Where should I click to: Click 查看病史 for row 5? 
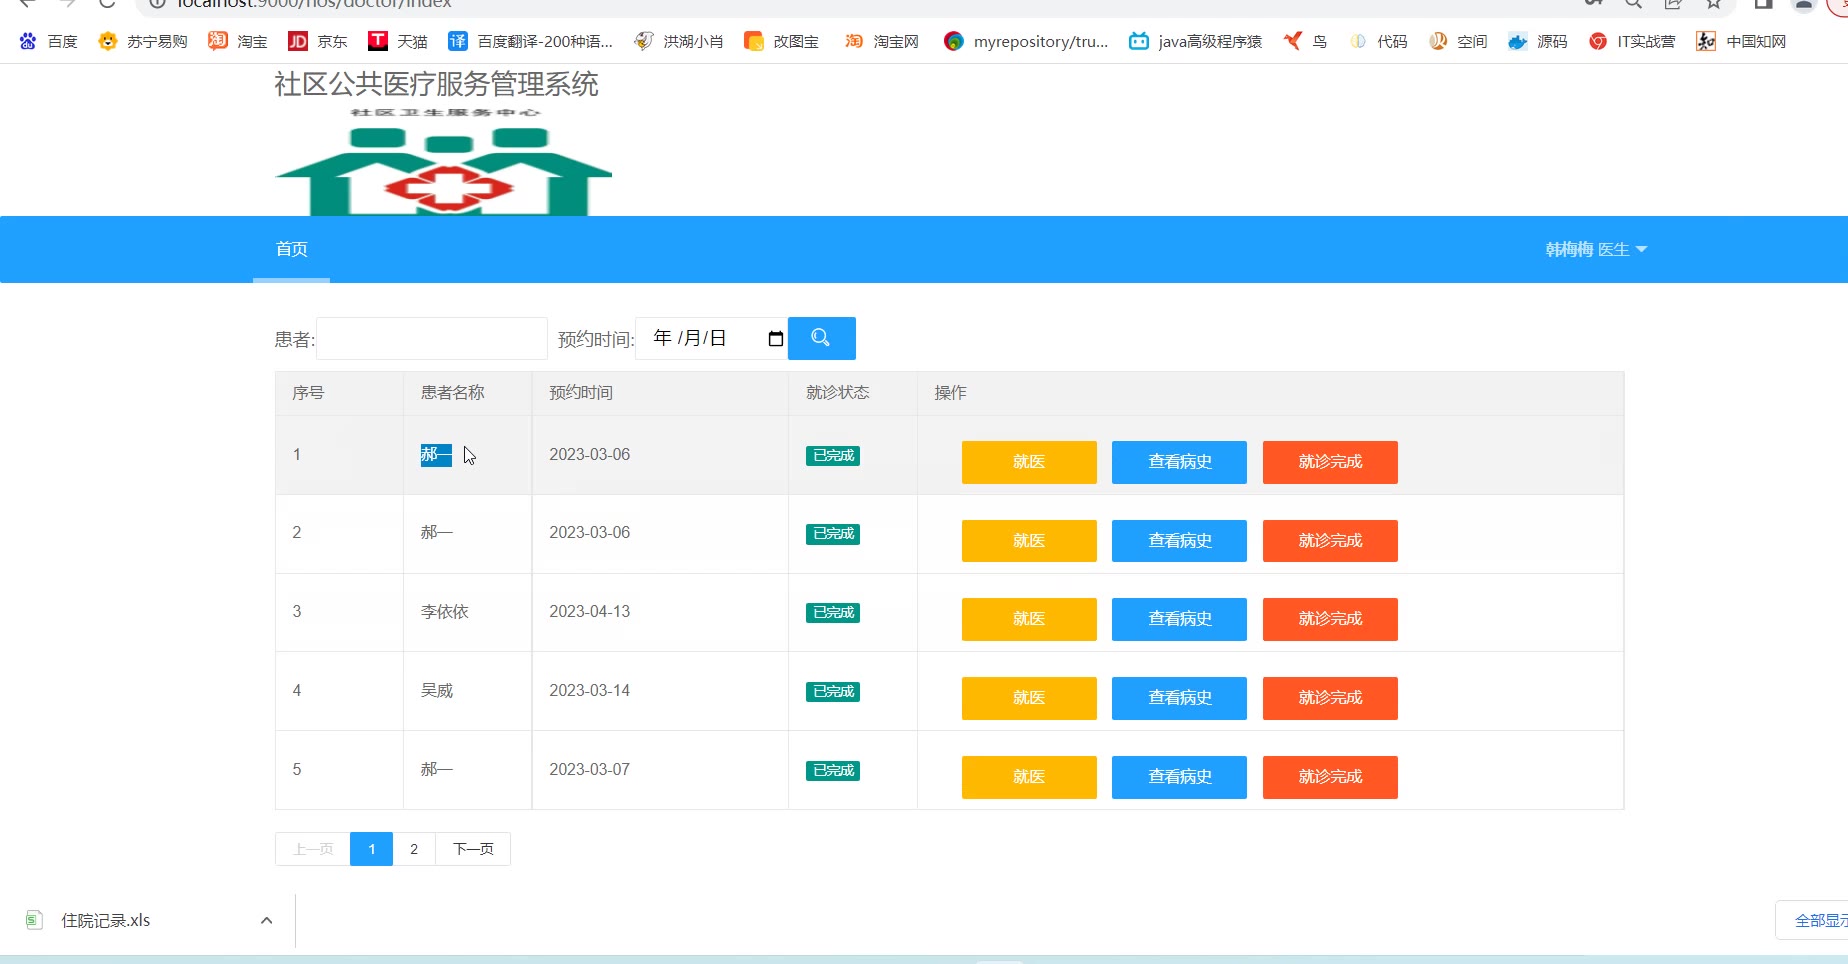pos(1180,777)
